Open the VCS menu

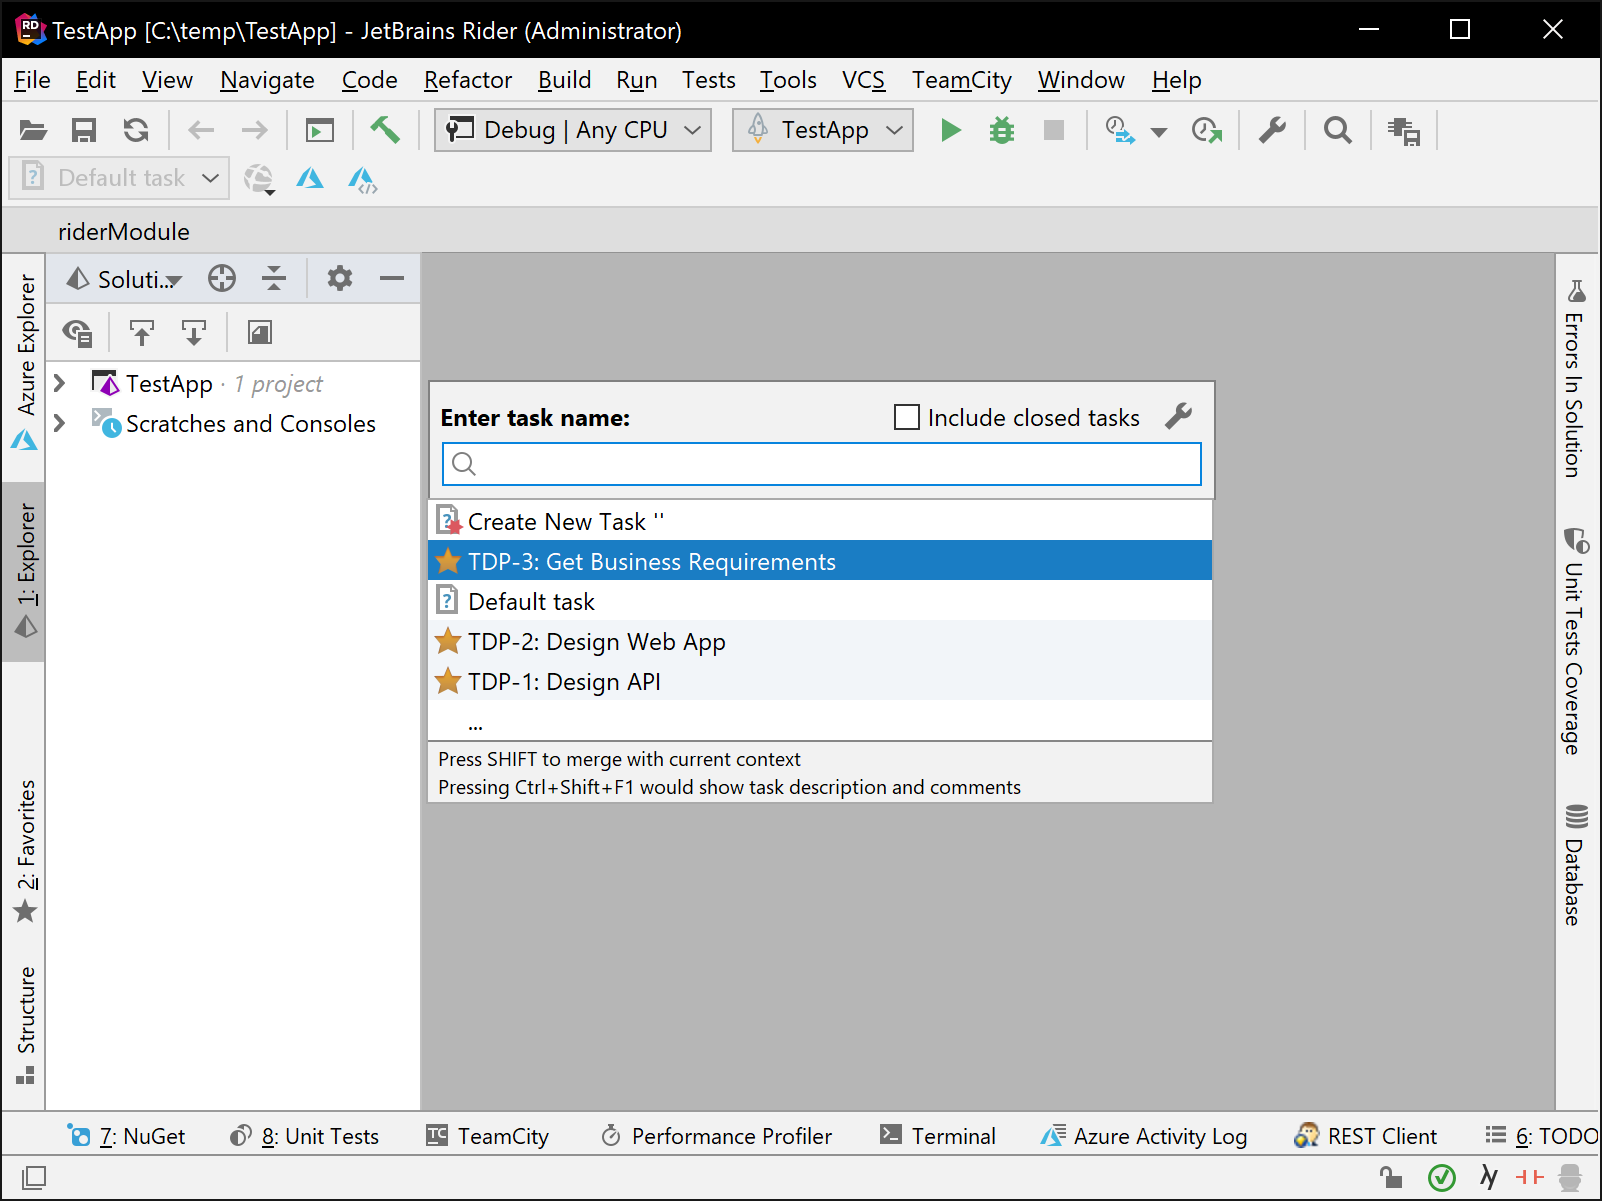863,80
